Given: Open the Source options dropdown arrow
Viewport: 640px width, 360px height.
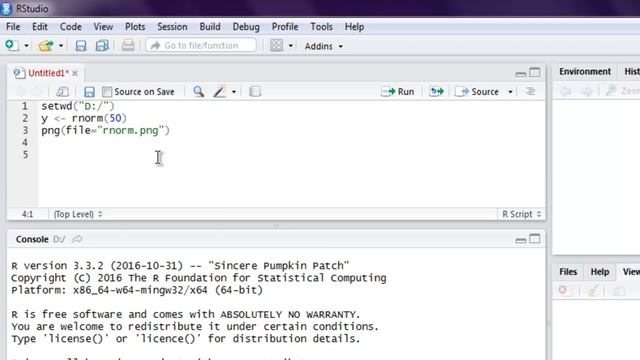Looking at the screenshot, I should point(510,92).
